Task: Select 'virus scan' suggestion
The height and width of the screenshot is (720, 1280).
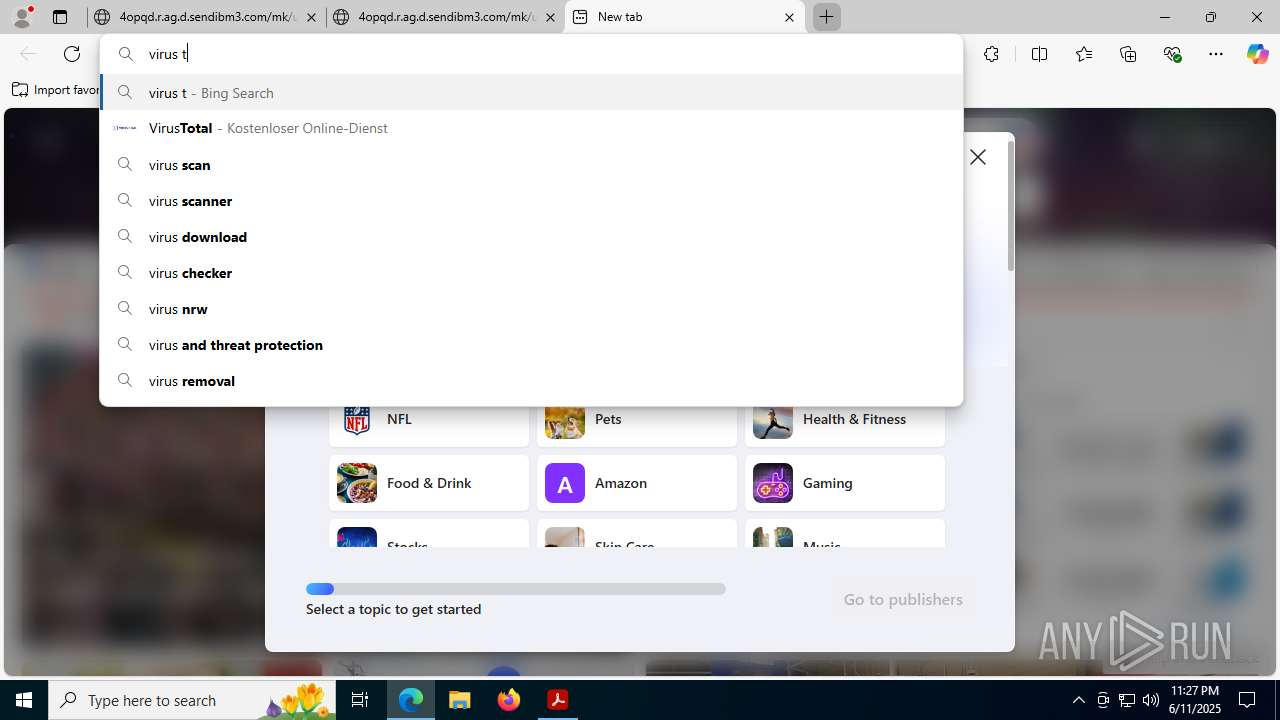Action: click(x=532, y=165)
